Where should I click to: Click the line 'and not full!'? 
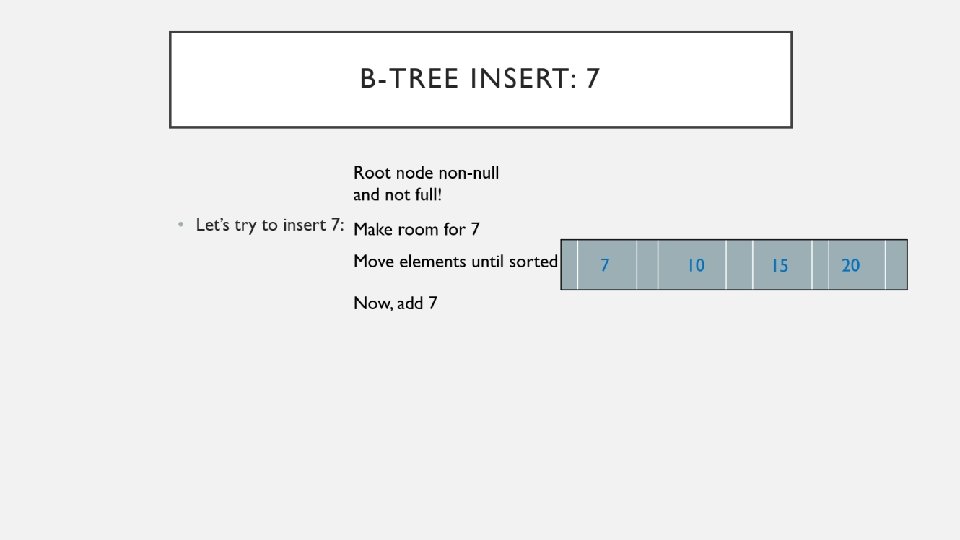coord(397,194)
